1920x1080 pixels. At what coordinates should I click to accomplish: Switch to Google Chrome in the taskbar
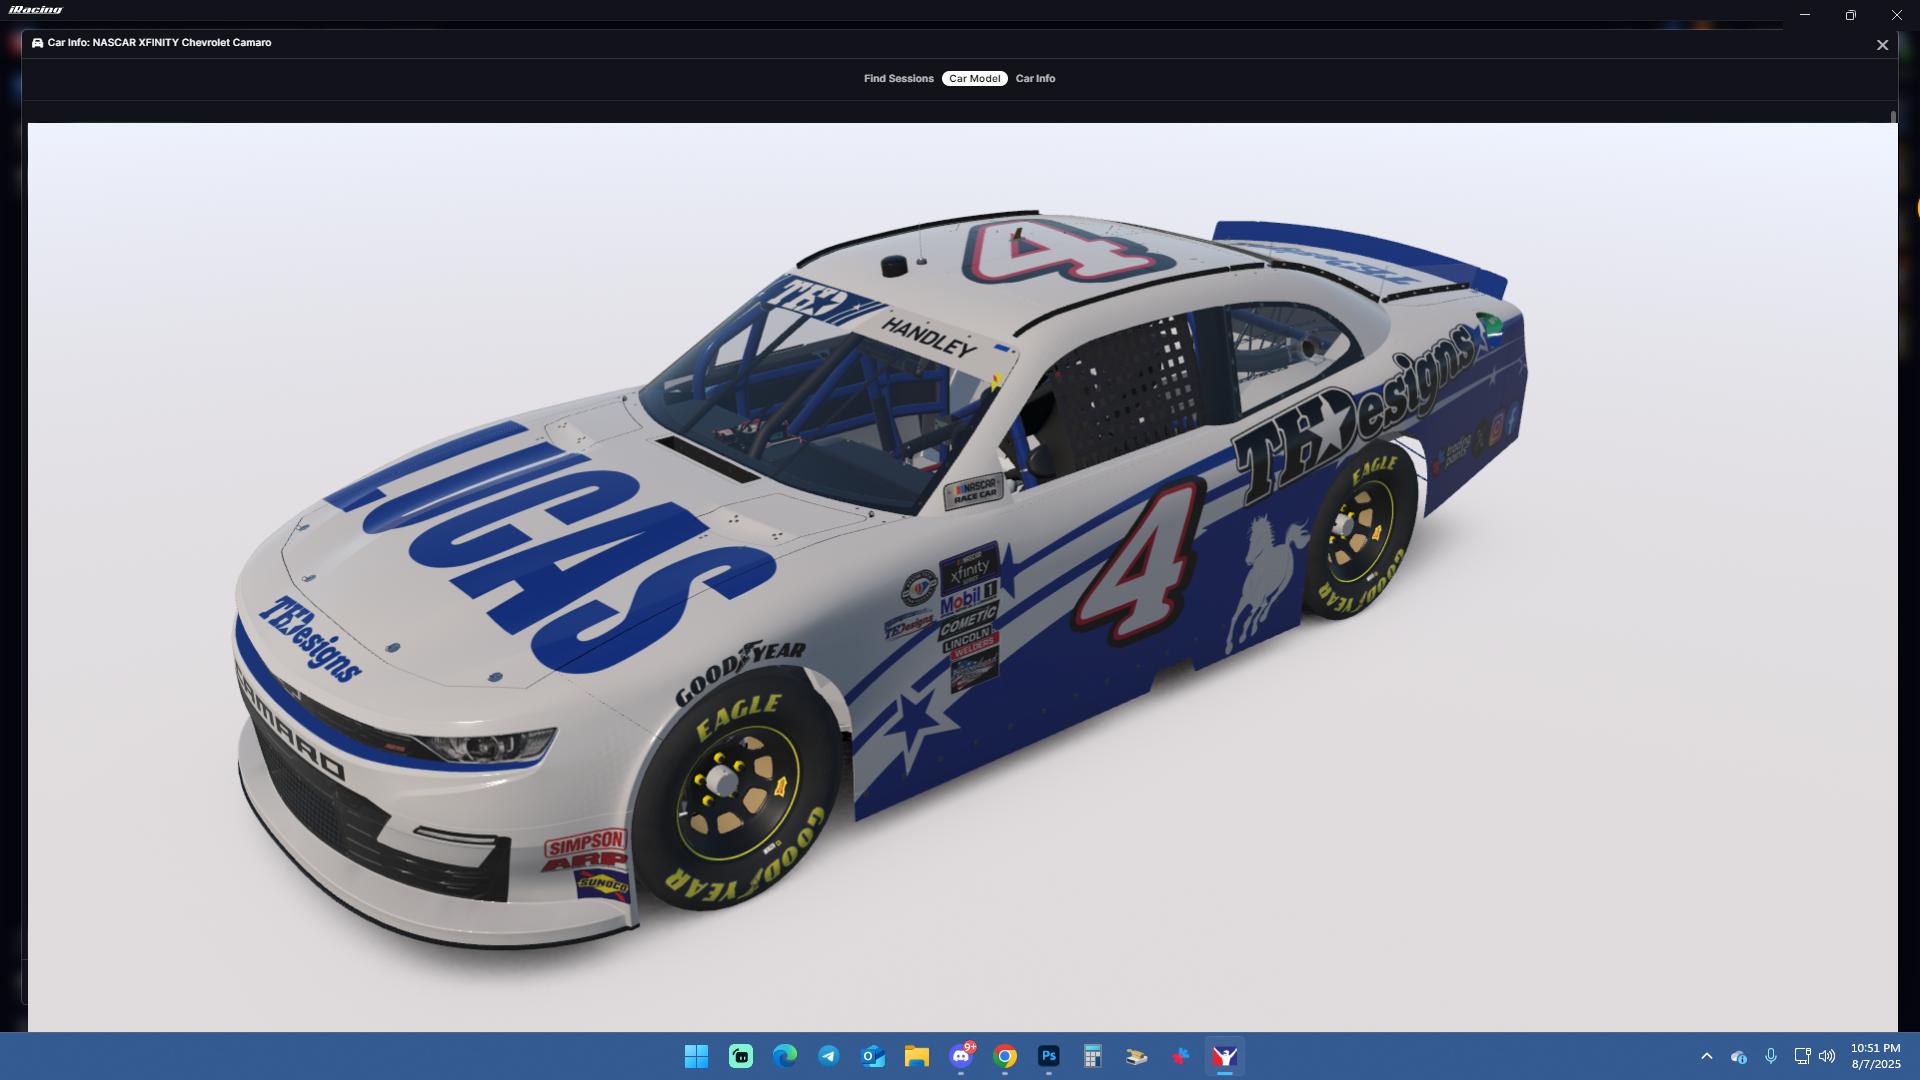tap(1005, 1056)
